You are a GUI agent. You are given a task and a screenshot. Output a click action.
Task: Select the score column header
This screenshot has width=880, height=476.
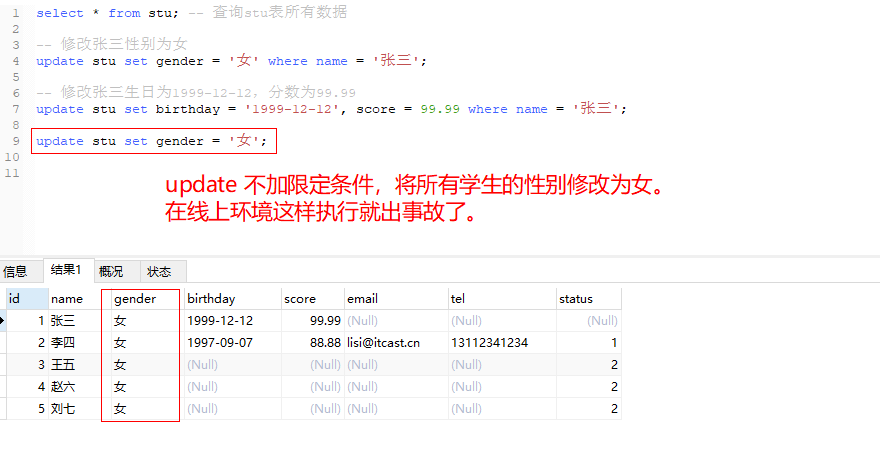coord(300,298)
